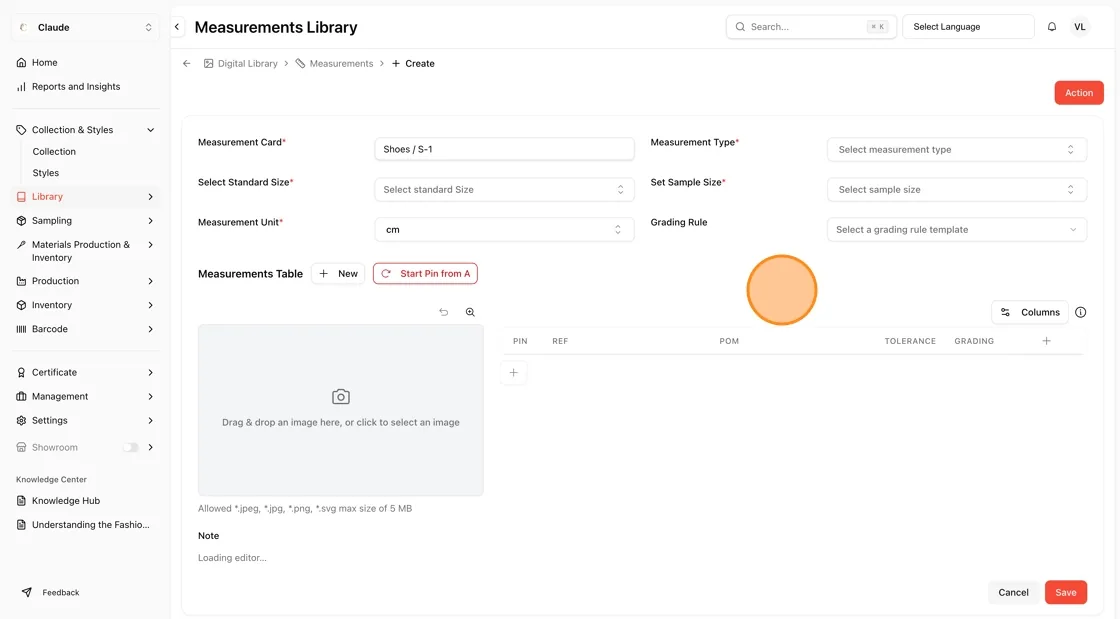Click the Measurement Card input field
The image size is (1120, 619).
click(x=504, y=149)
